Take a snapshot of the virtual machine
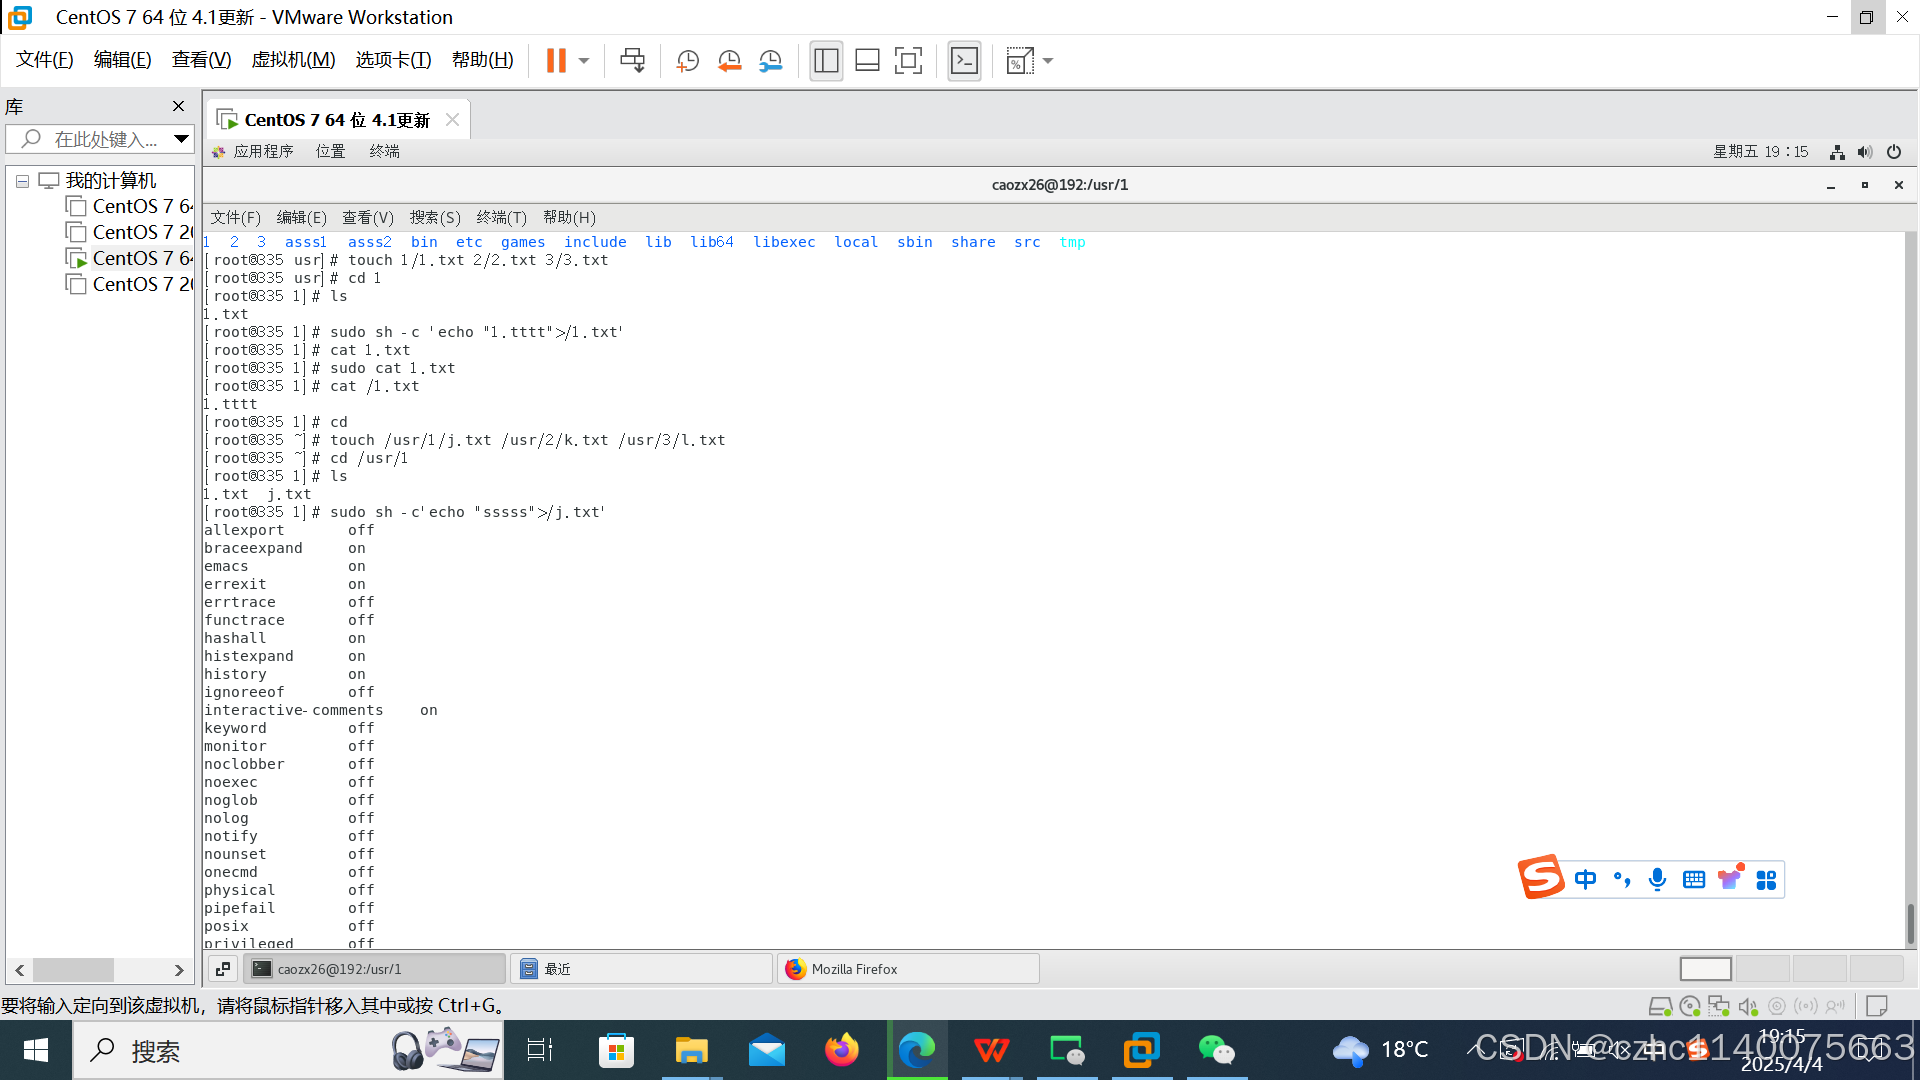This screenshot has height=1080, width=1920. pyautogui.click(x=687, y=61)
